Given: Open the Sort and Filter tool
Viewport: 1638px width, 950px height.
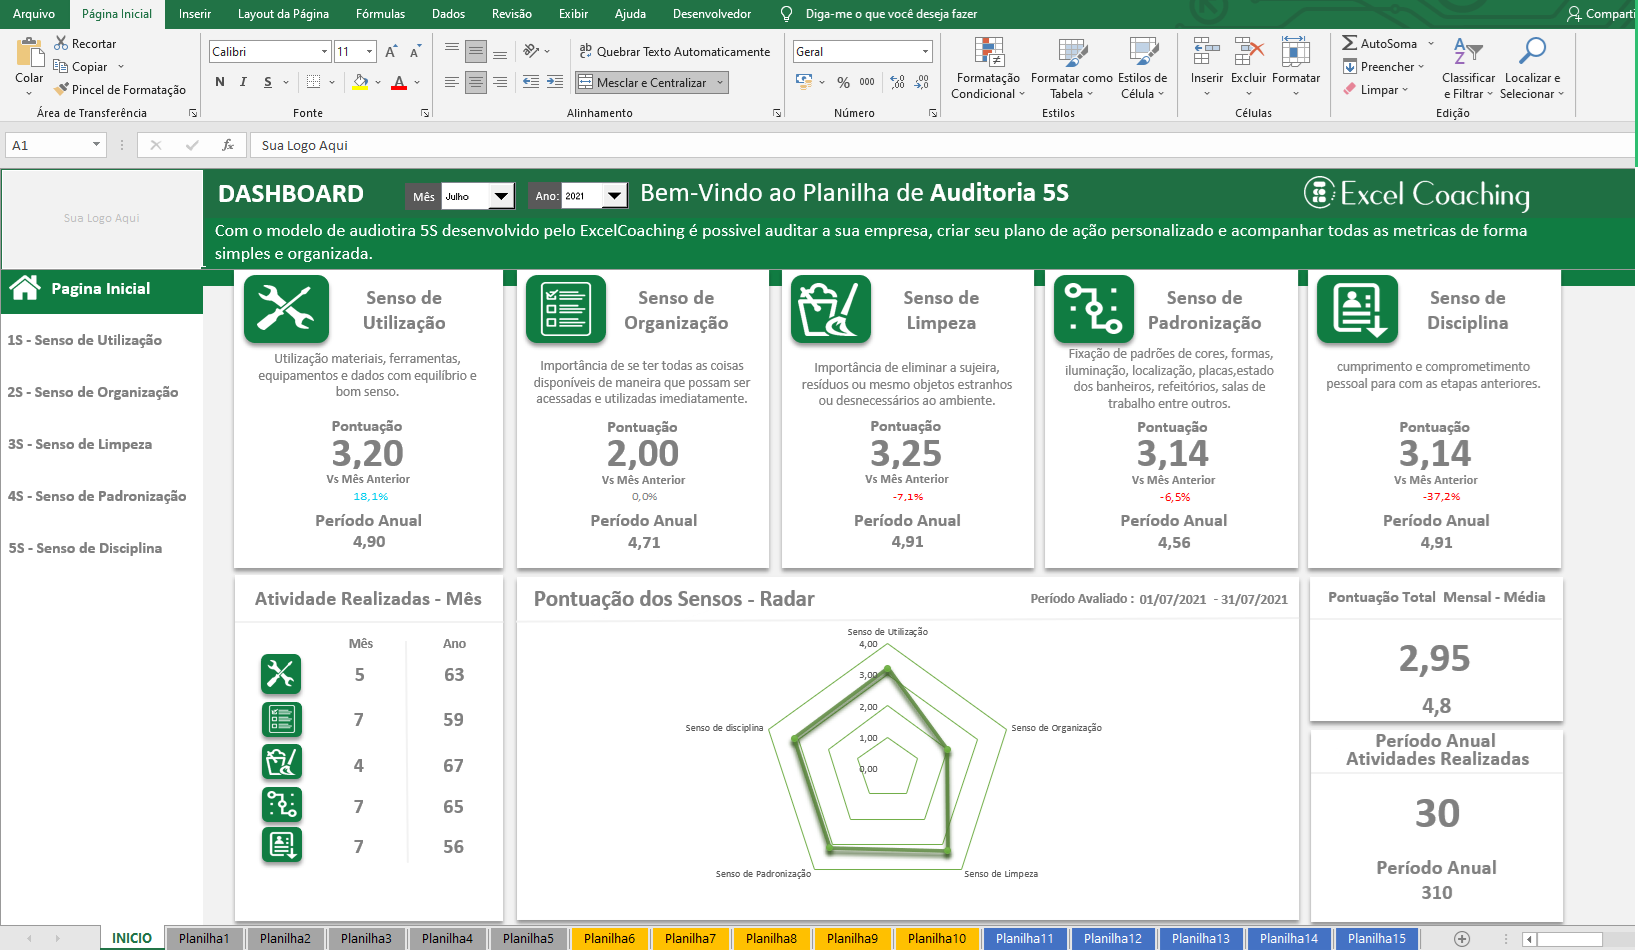Looking at the screenshot, I should click(x=1467, y=53).
